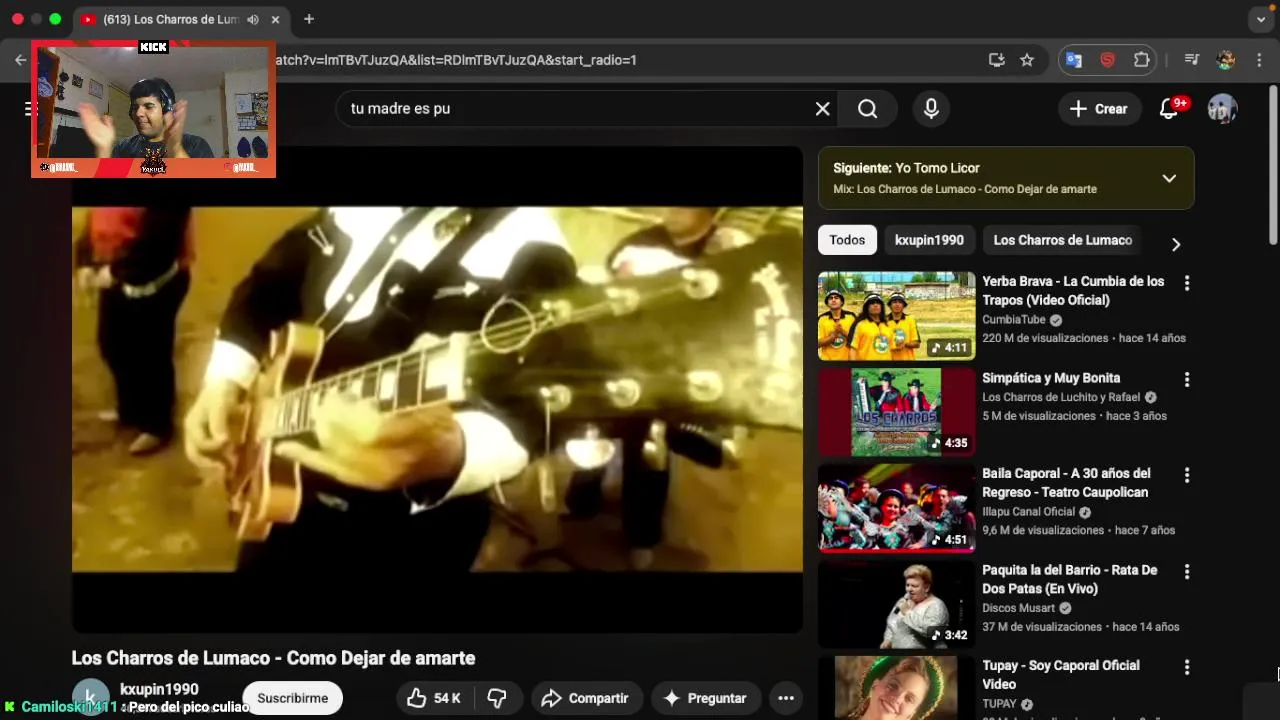Click the page vertical scrollbar

click(x=1273, y=165)
